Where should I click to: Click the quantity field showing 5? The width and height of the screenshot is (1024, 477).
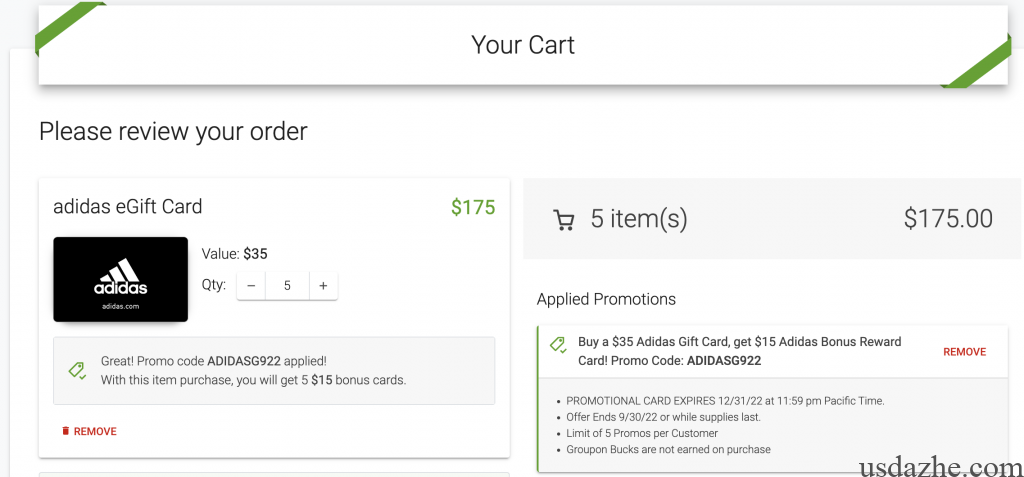(287, 285)
